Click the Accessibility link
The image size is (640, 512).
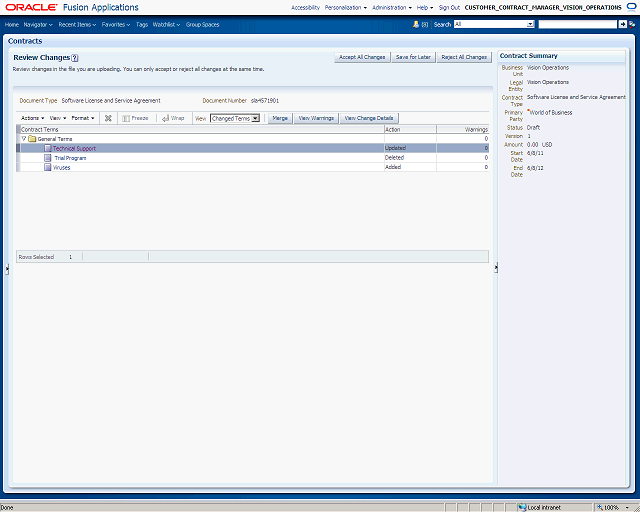[x=305, y=7]
